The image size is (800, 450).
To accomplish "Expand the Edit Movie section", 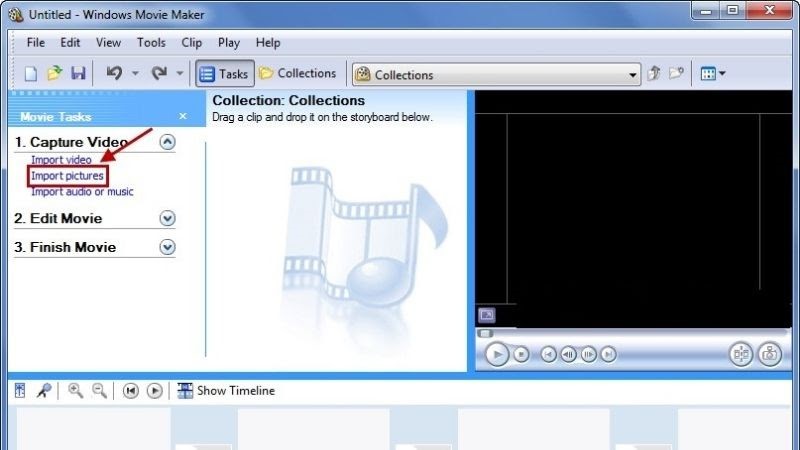I will coord(167,218).
